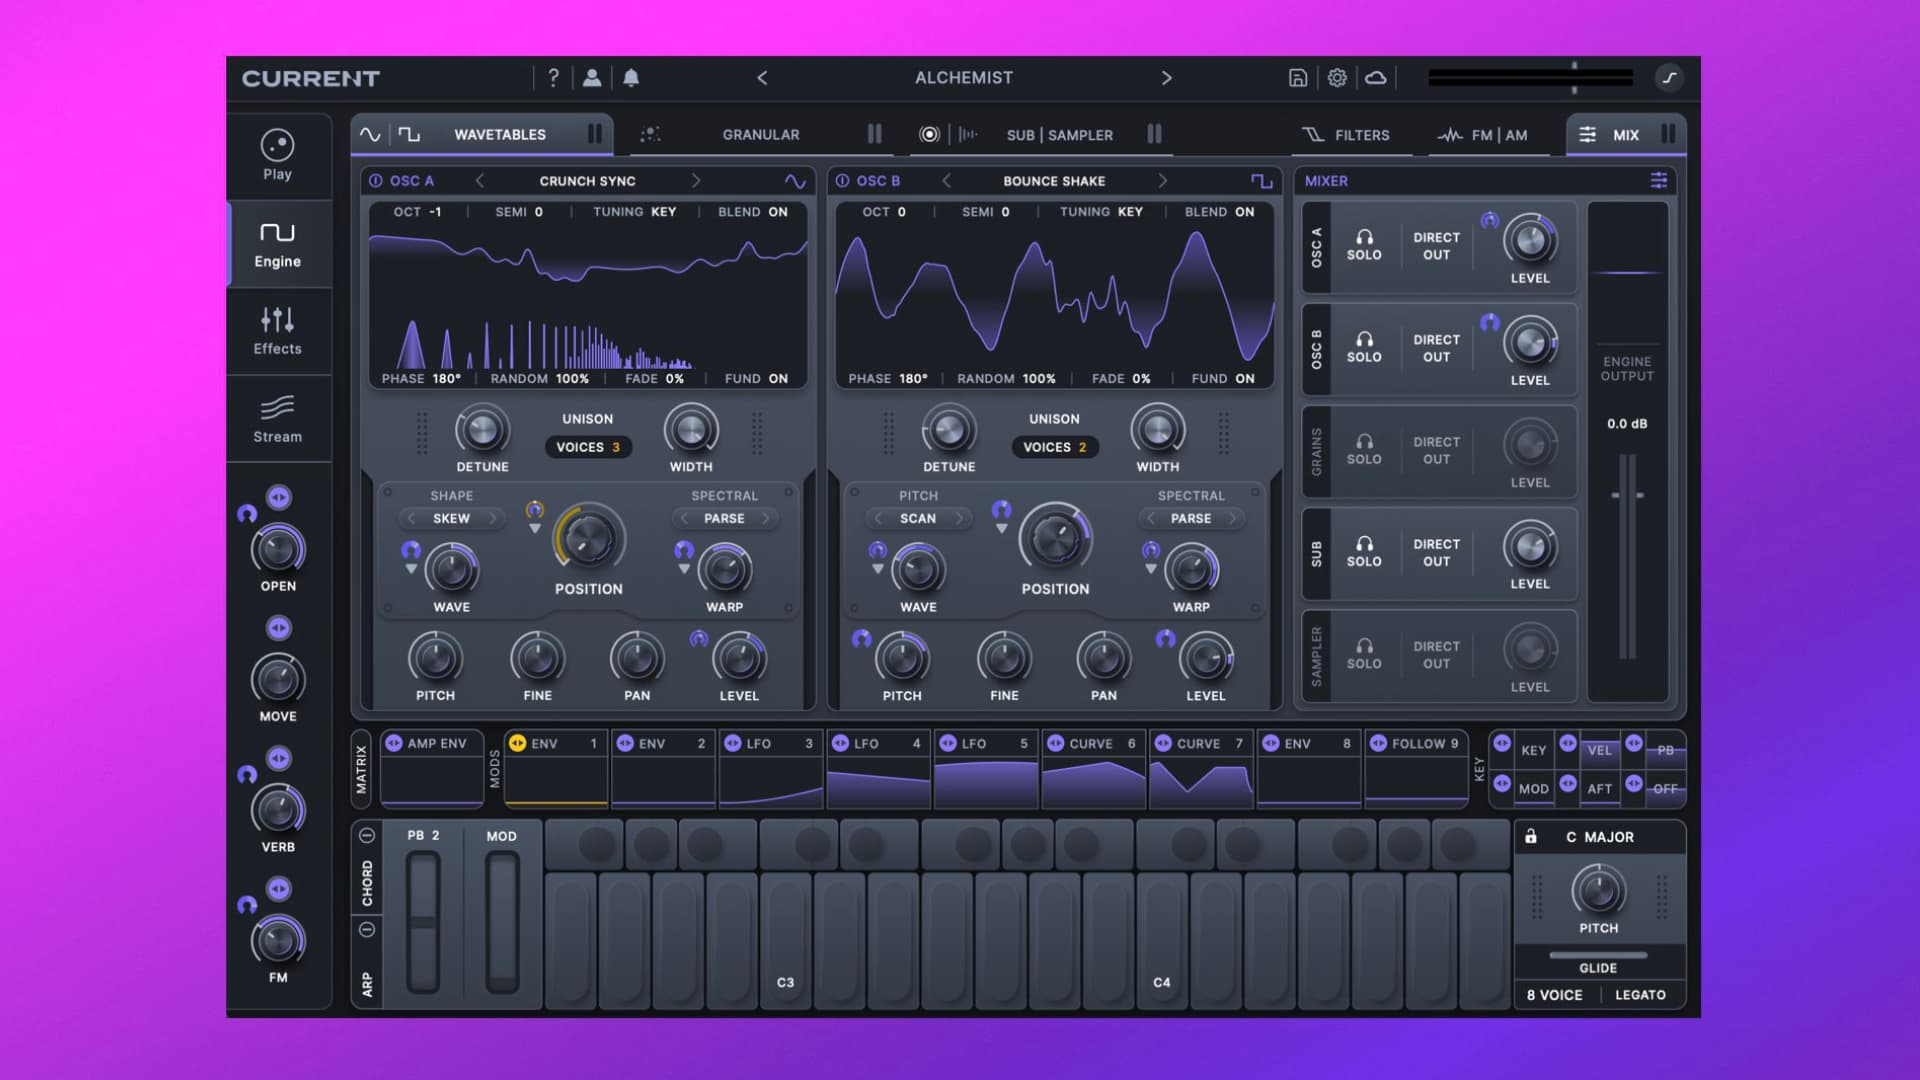Click the LEGATO voice mode button
The width and height of the screenshot is (1920, 1080).
tap(1641, 995)
